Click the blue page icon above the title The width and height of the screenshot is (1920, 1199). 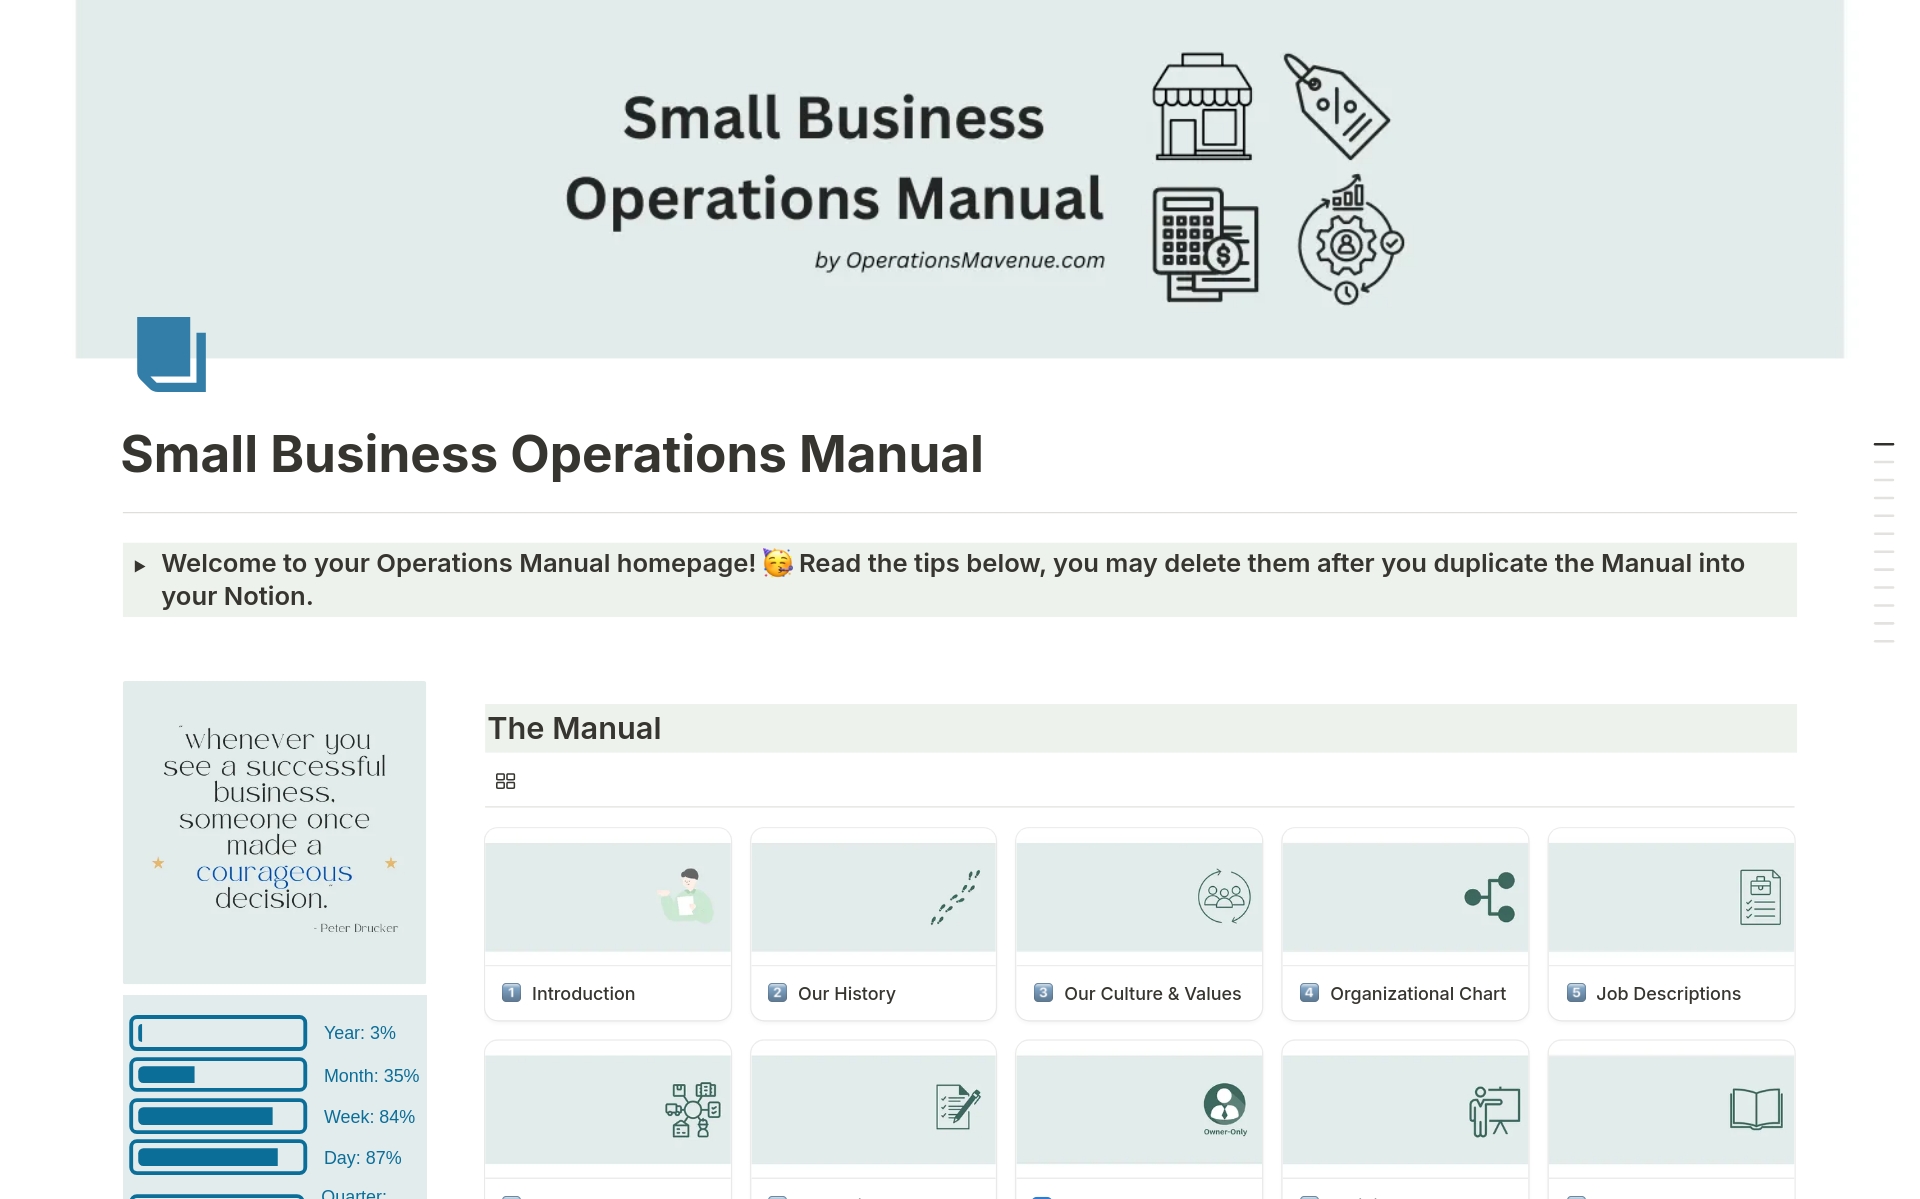[x=171, y=354]
